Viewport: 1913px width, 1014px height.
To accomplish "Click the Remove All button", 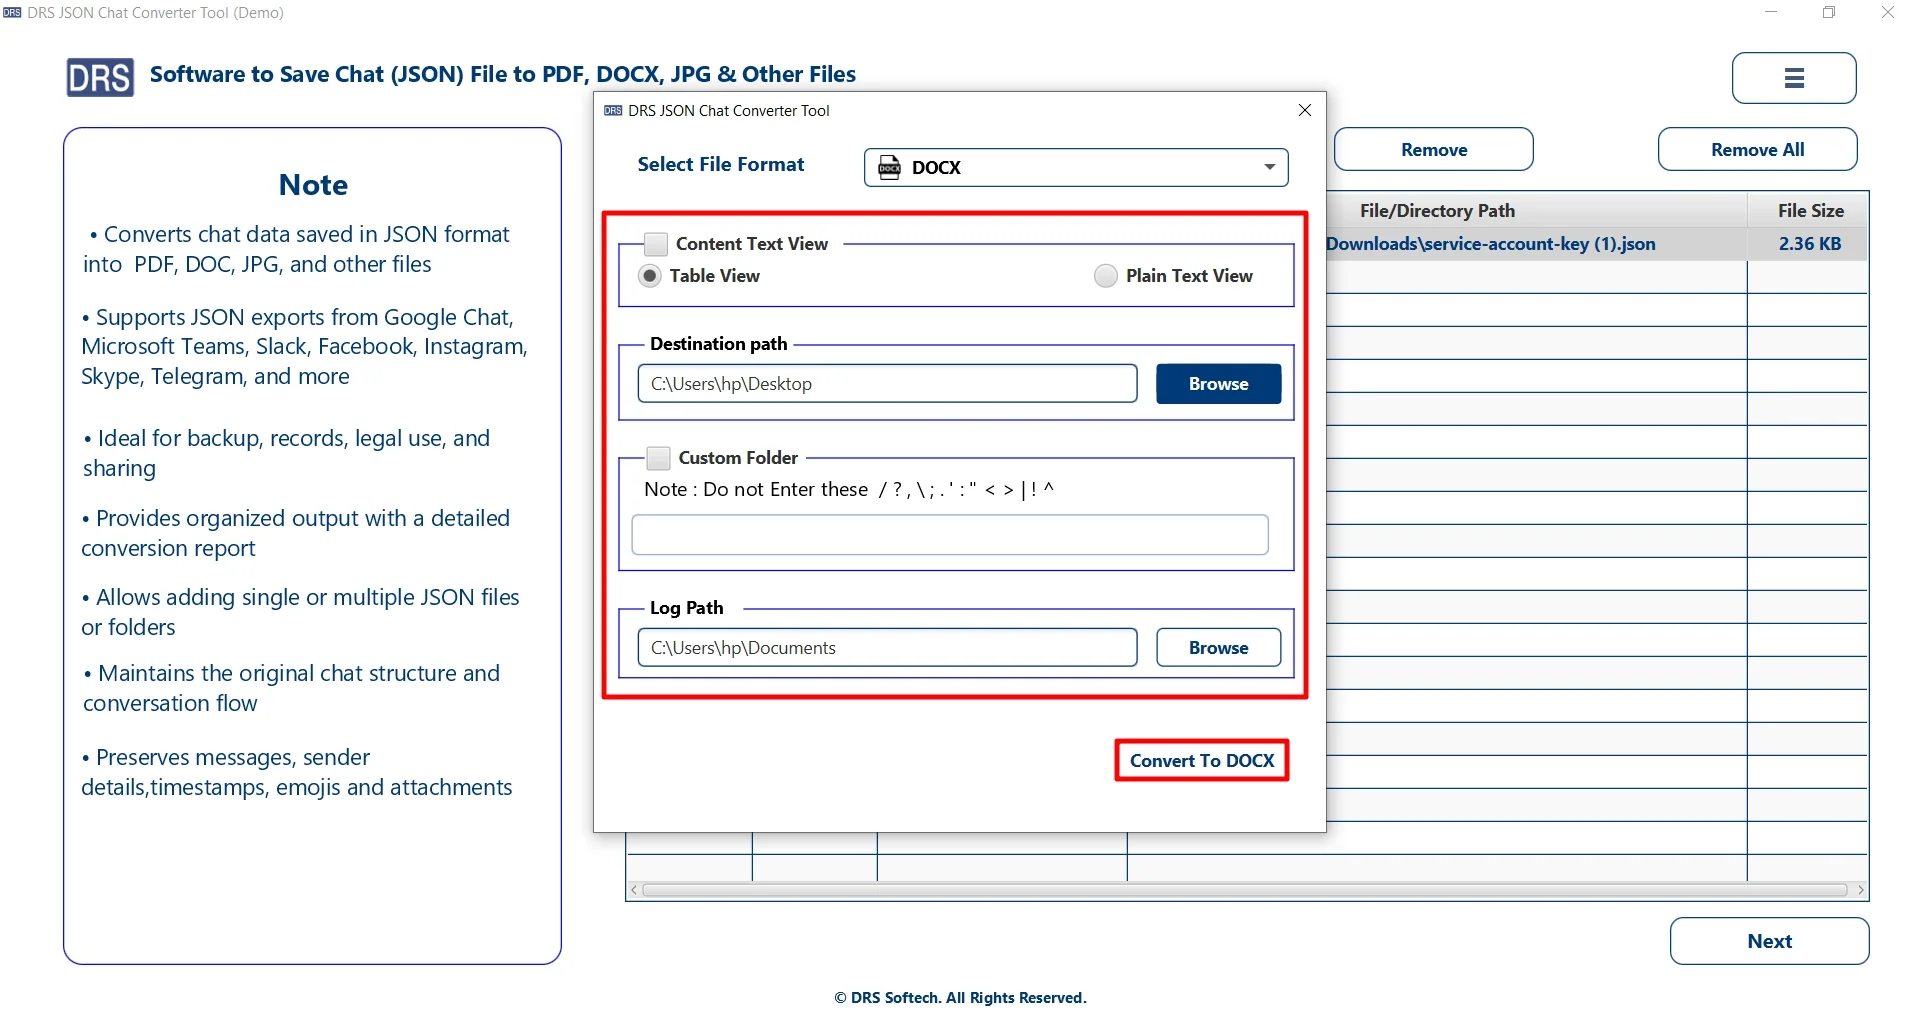I will 1757,150.
